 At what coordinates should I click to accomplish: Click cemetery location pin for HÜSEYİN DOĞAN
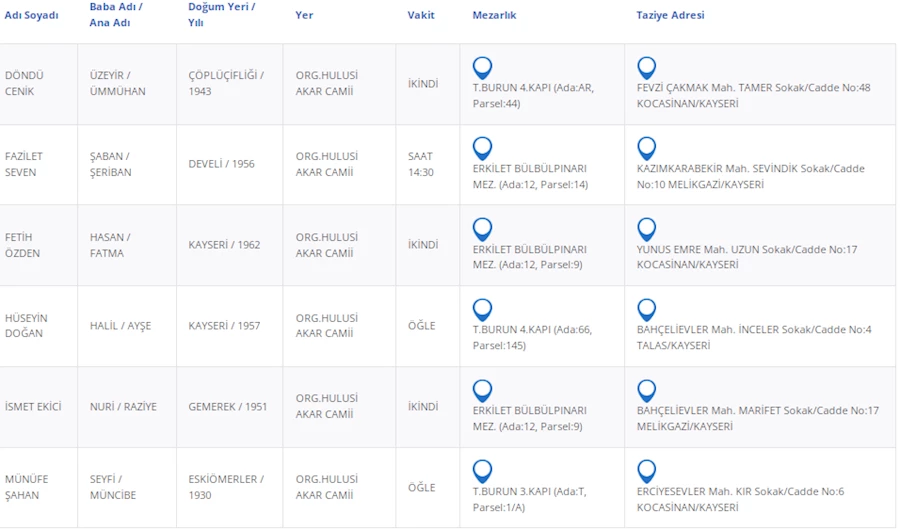(x=482, y=310)
